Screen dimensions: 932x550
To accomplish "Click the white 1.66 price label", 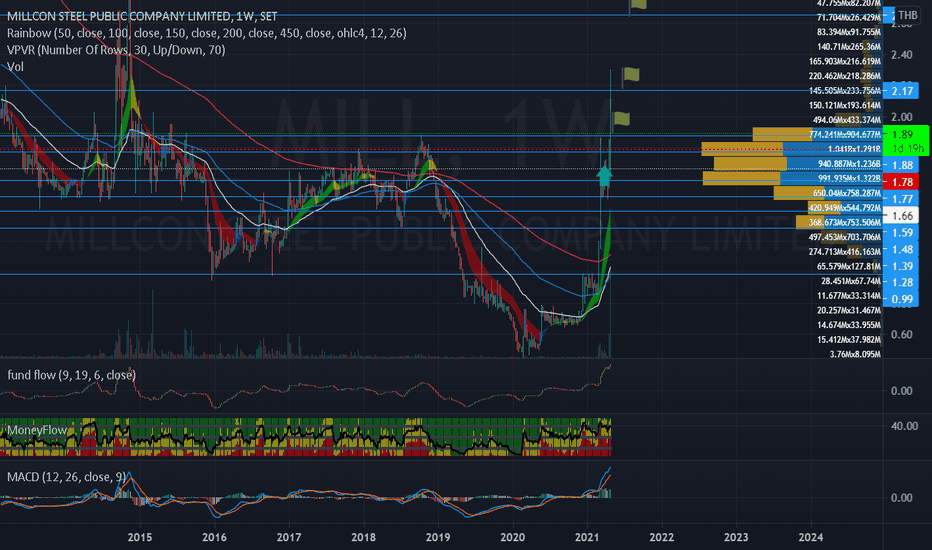I will point(901,216).
